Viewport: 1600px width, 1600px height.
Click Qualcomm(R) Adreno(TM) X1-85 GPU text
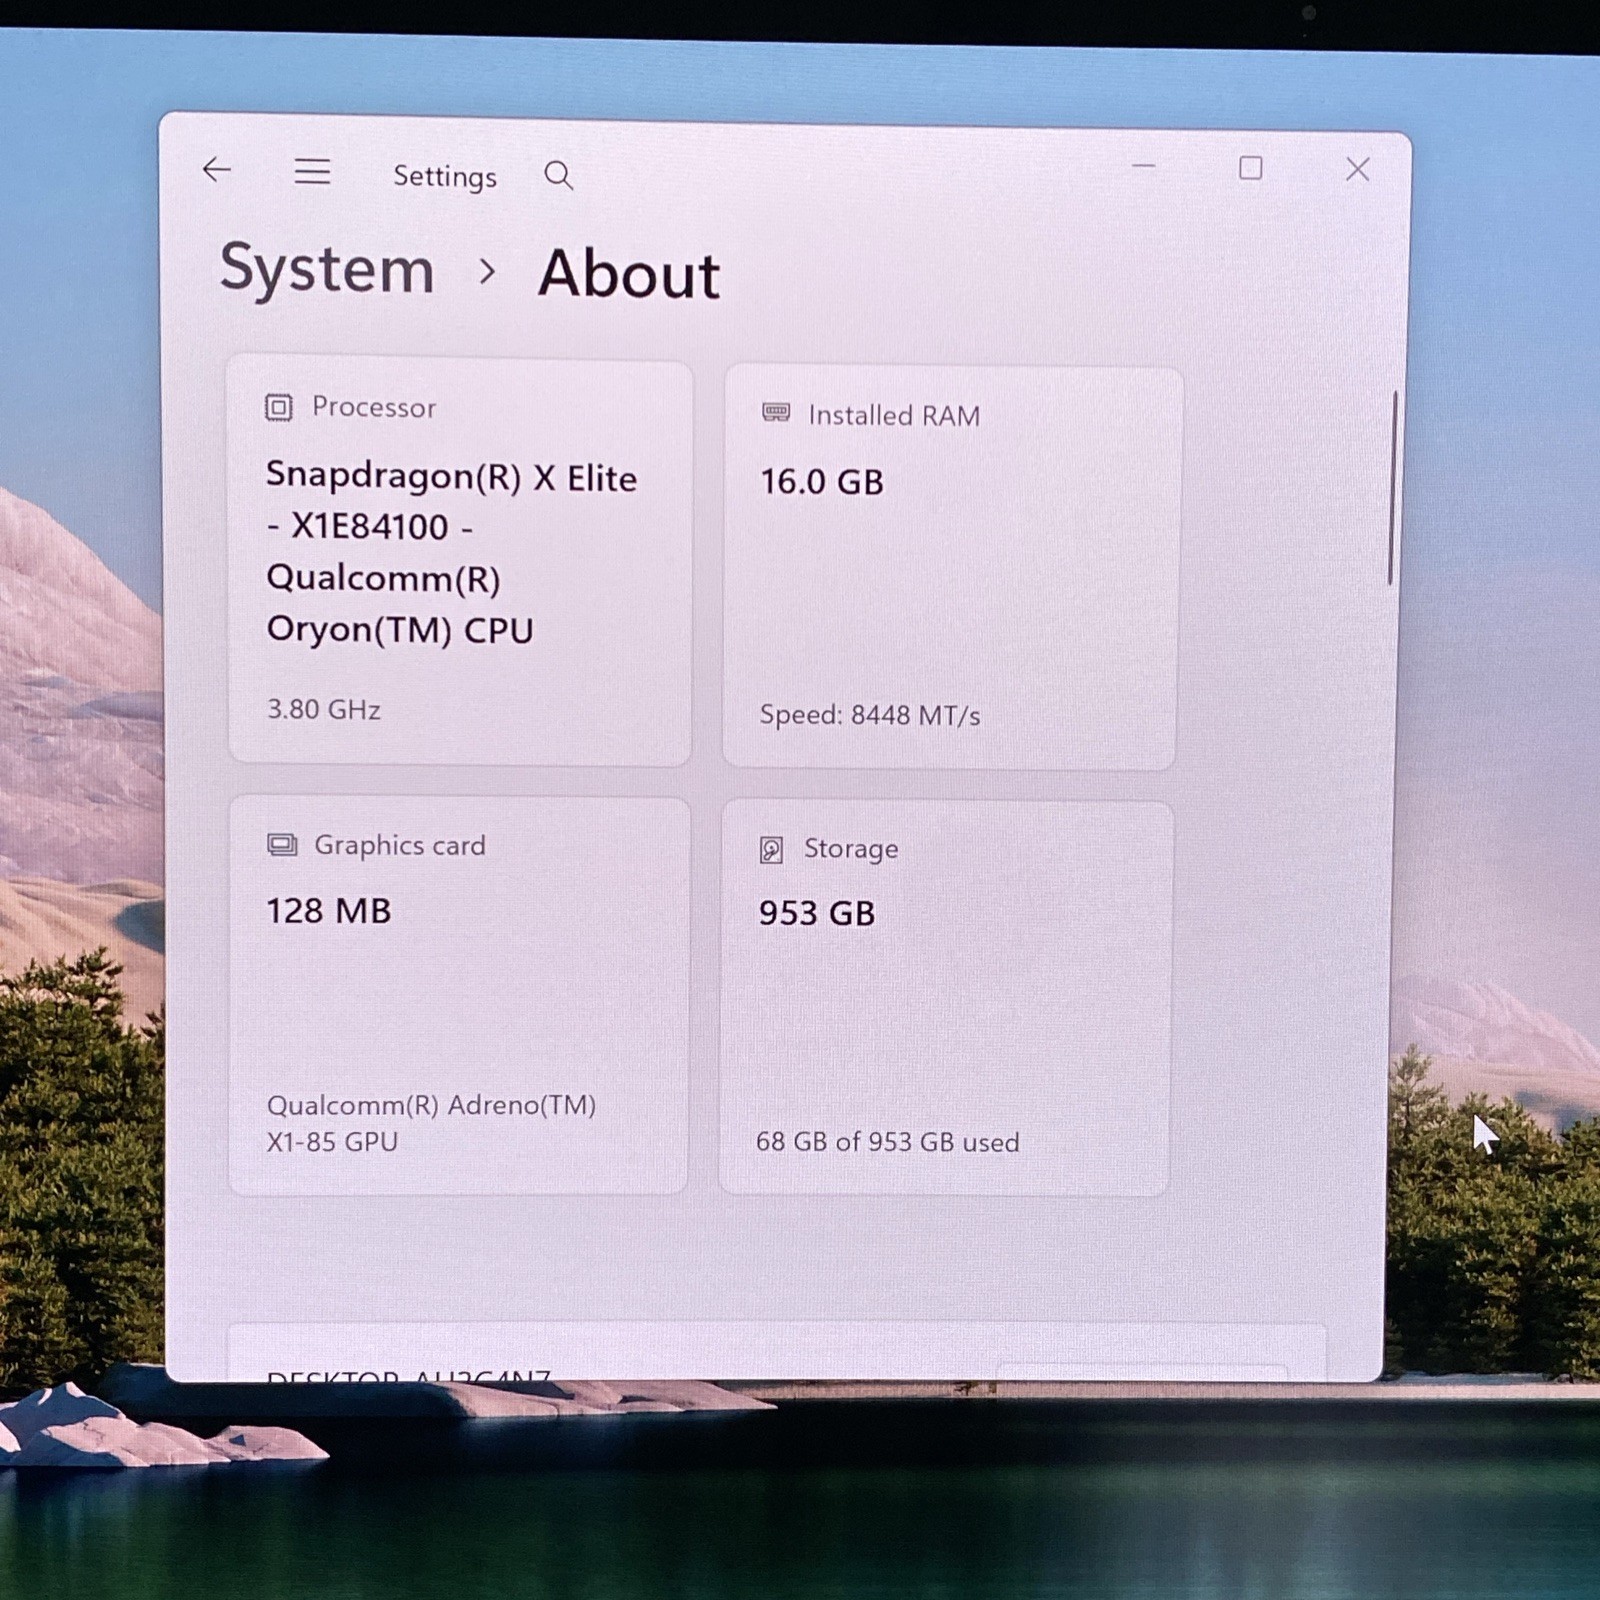point(431,1123)
